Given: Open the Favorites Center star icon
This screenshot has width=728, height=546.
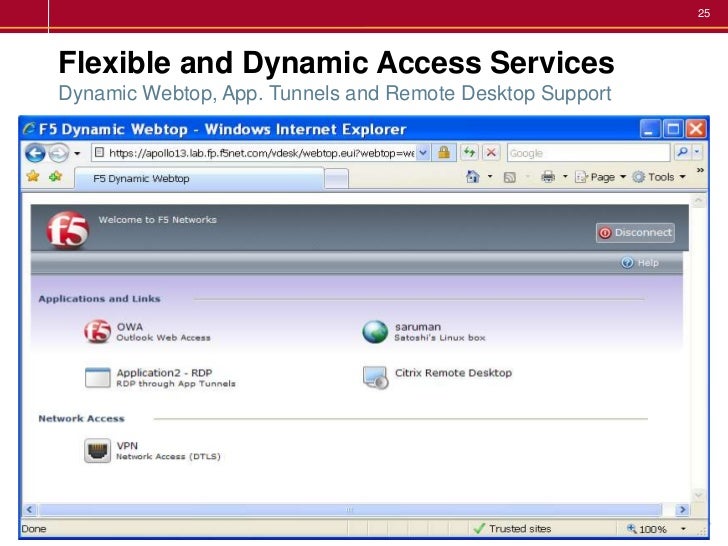Looking at the screenshot, I should click(33, 176).
